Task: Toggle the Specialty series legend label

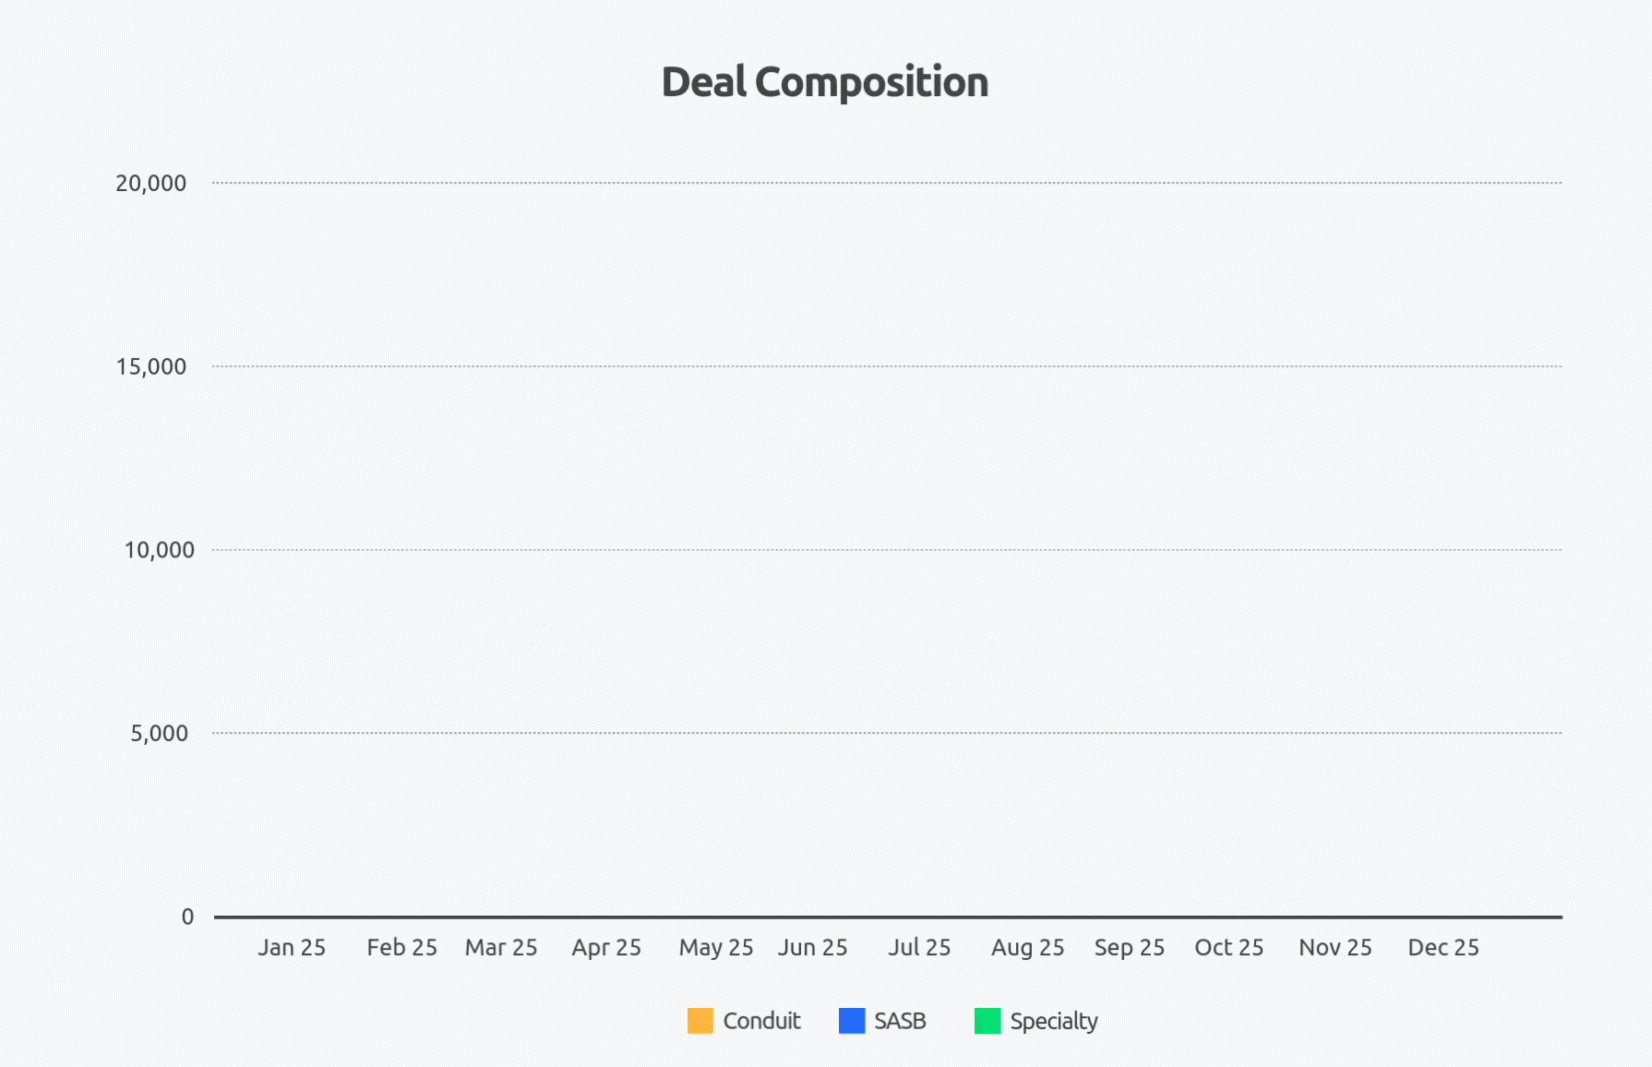Action: [x=1053, y=1021]
